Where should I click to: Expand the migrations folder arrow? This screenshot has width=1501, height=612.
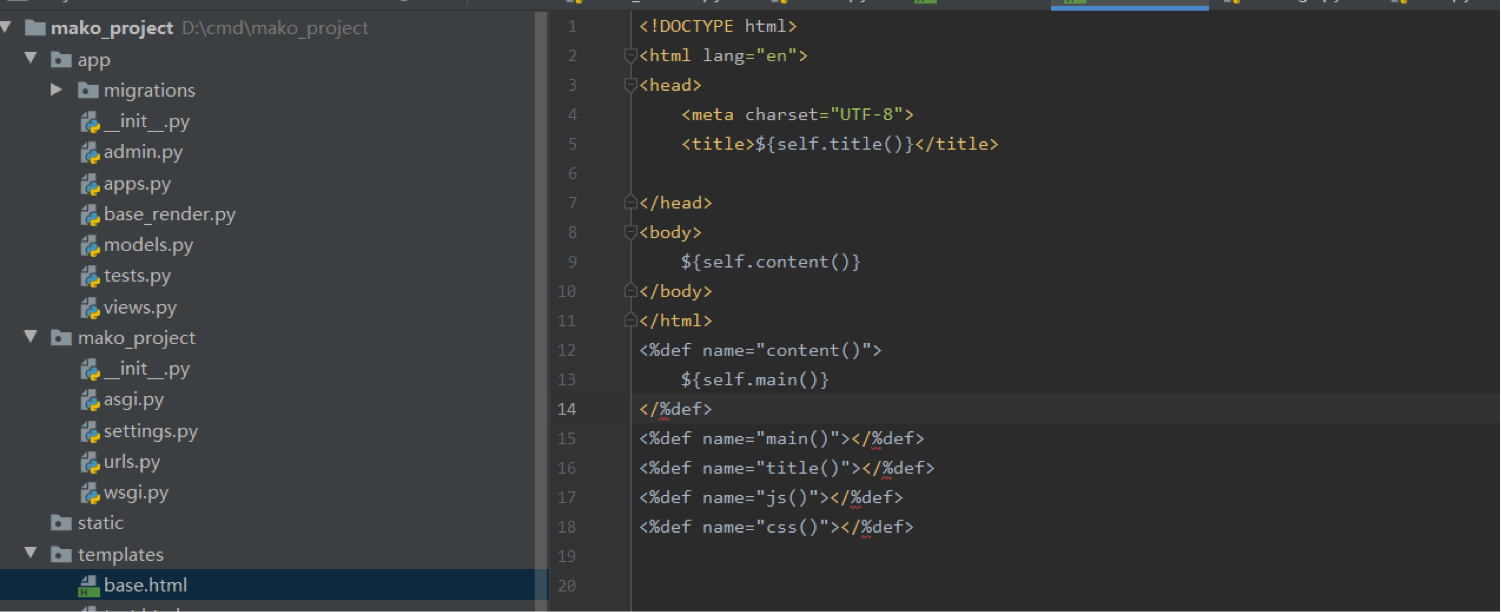[x=57, y=90]
